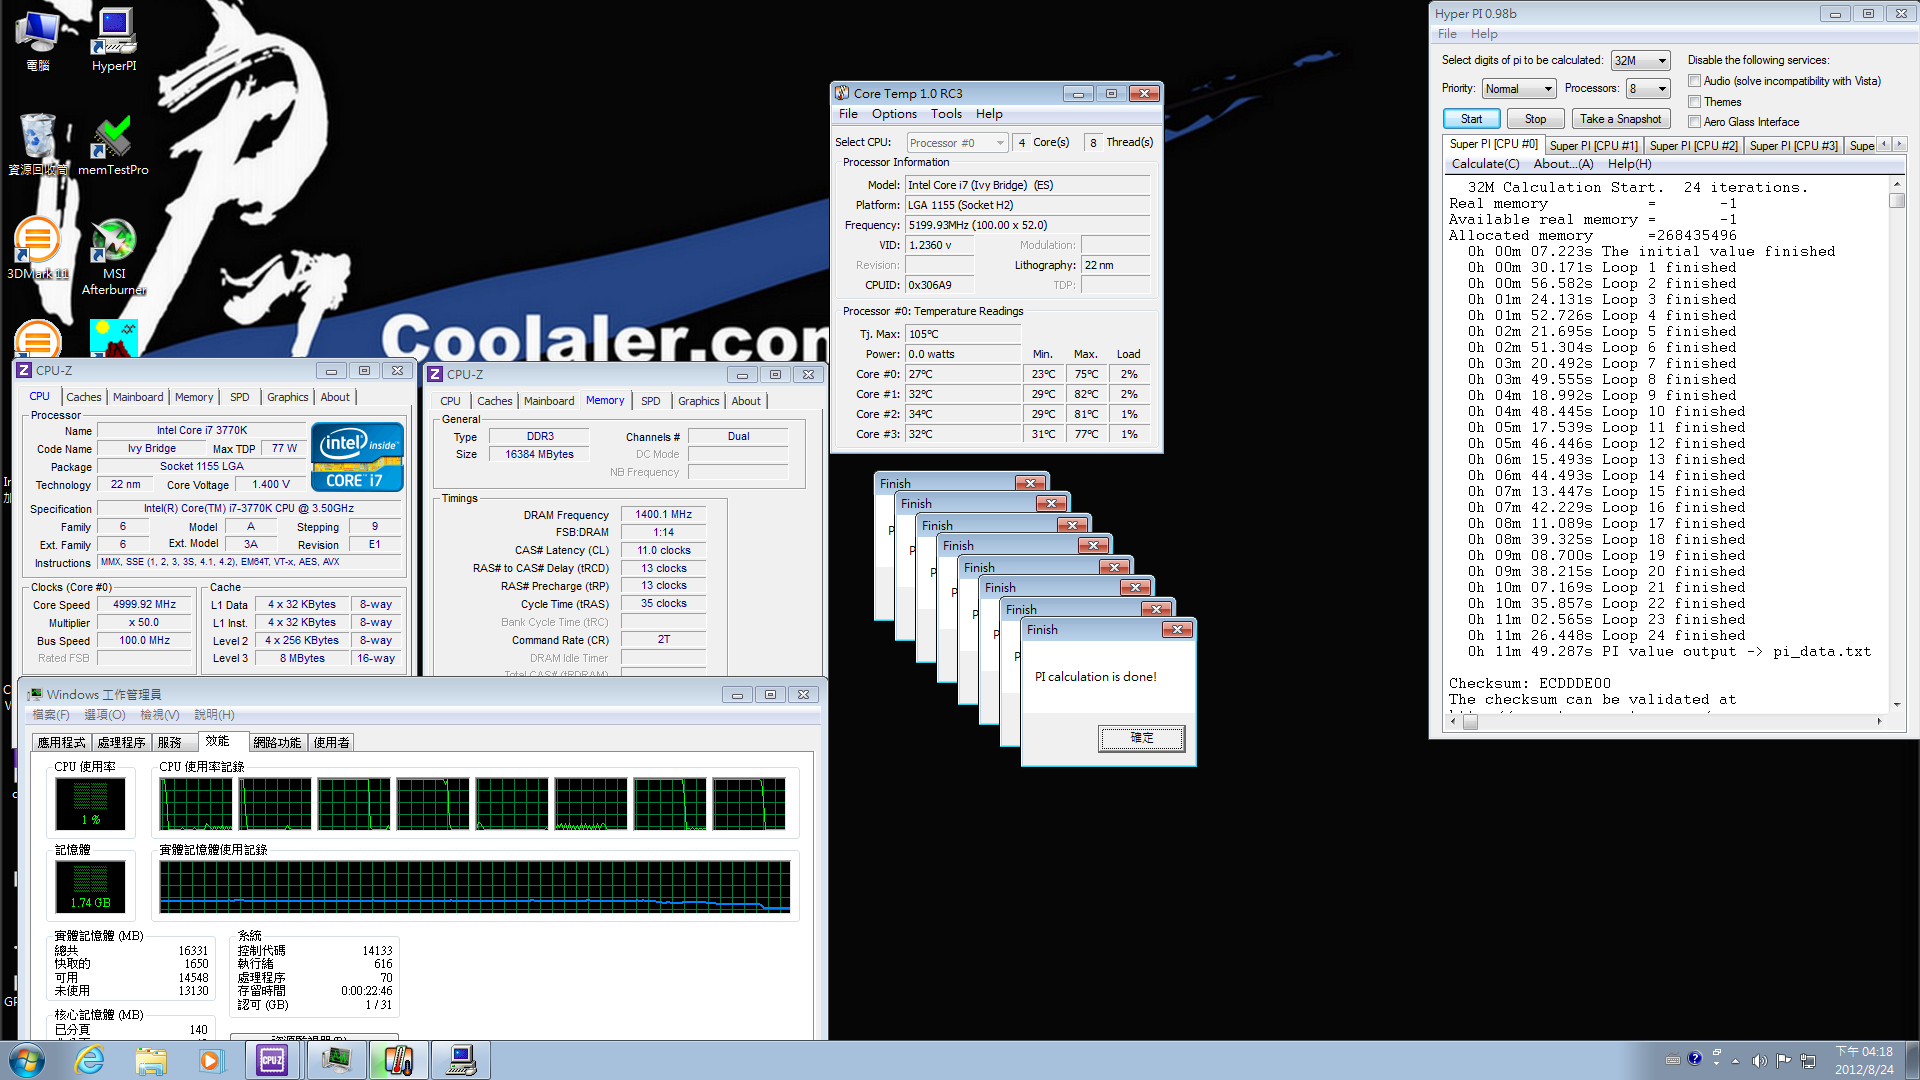The image size is (1920, 1080).
Task: Click the Stop button in Hyper PI
Action: click(1535, 119)
